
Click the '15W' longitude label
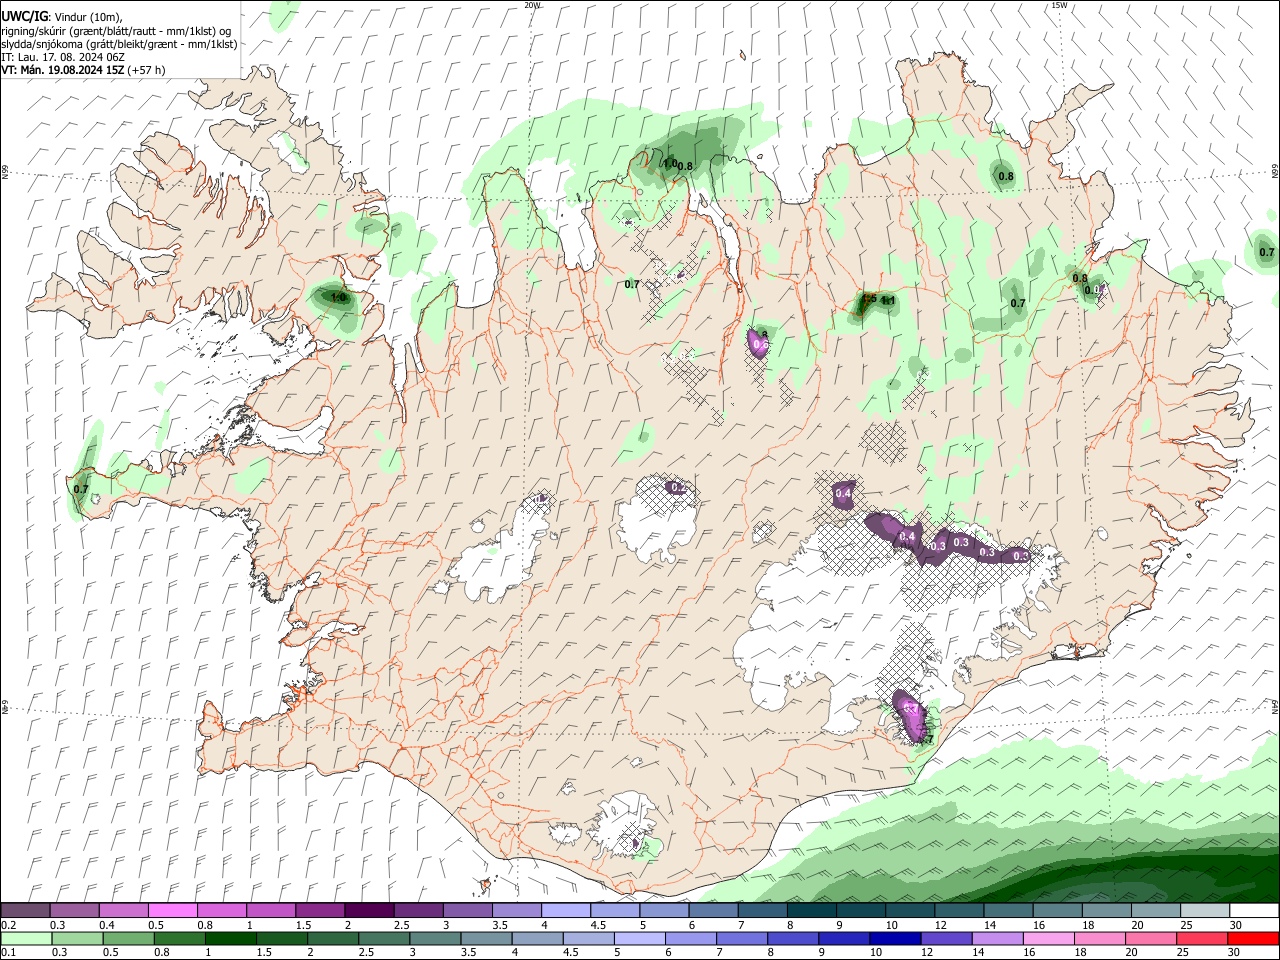[1059, 5]
